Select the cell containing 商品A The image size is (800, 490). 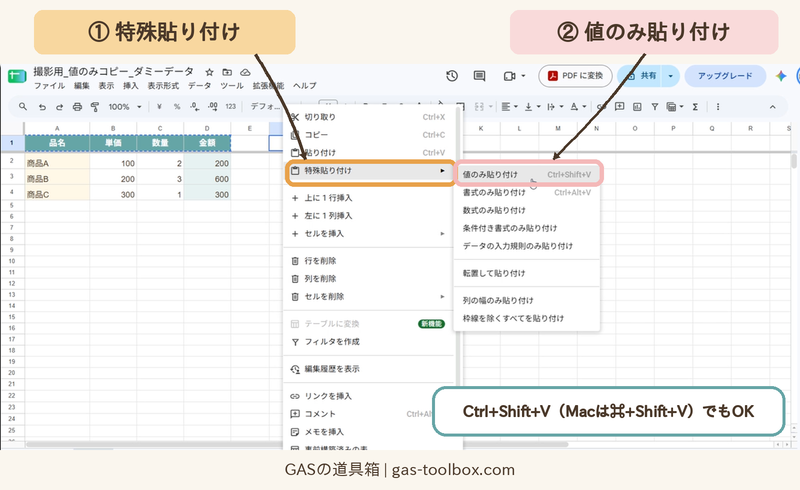point(57,163)
